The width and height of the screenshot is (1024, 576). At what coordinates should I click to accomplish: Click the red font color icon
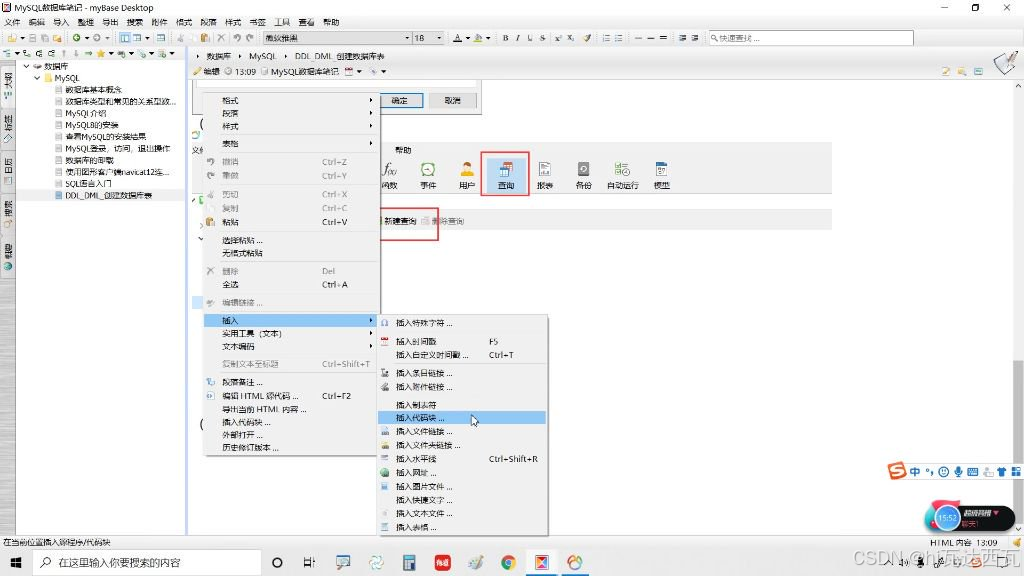457,38
